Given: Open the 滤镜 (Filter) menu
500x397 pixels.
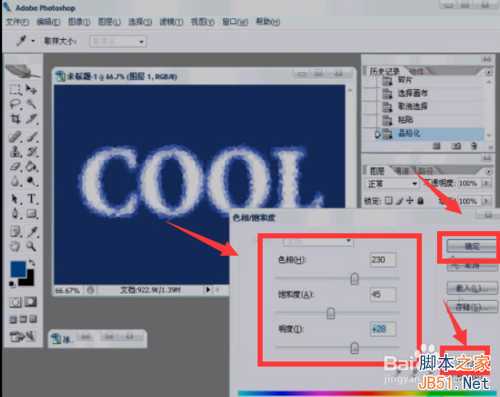Looking at the screenshot, I should point(171,22).
